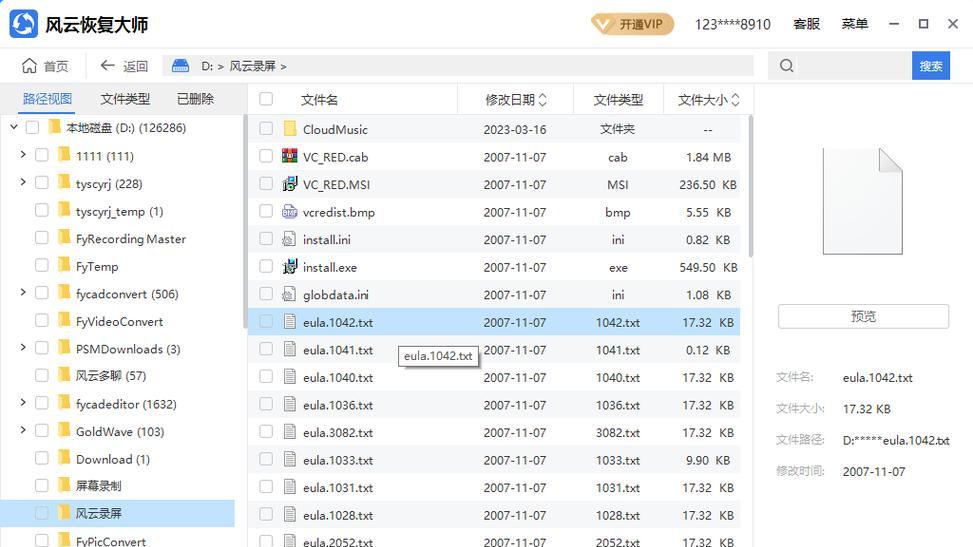Expand the PSMDownloads (3) folder

(x=23, y=347)
